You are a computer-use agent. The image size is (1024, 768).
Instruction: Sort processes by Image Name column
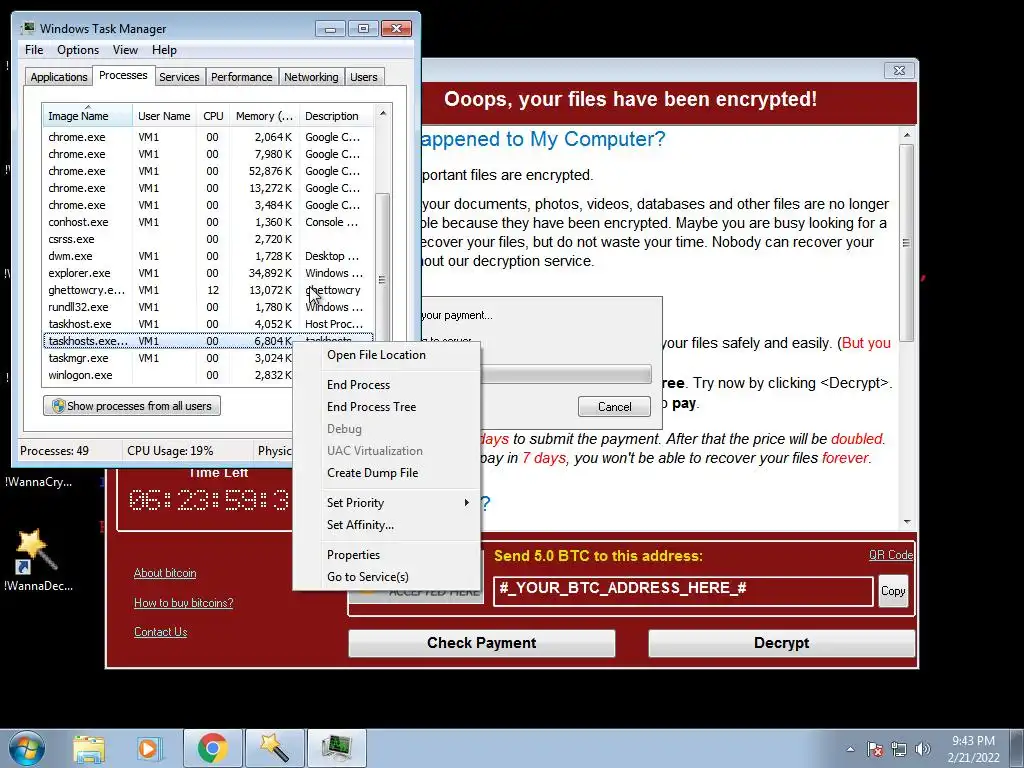pos(88,116)
